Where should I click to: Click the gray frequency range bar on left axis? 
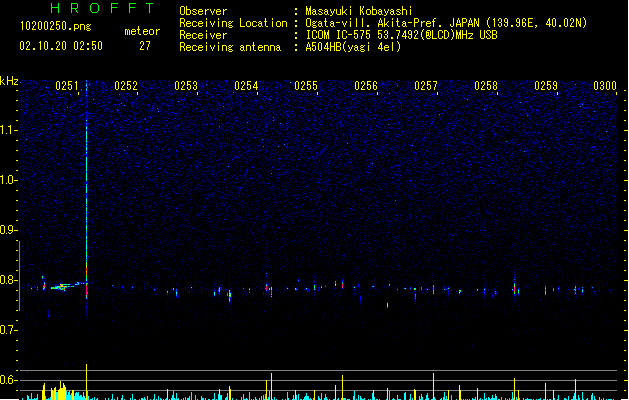click(20, 276)
